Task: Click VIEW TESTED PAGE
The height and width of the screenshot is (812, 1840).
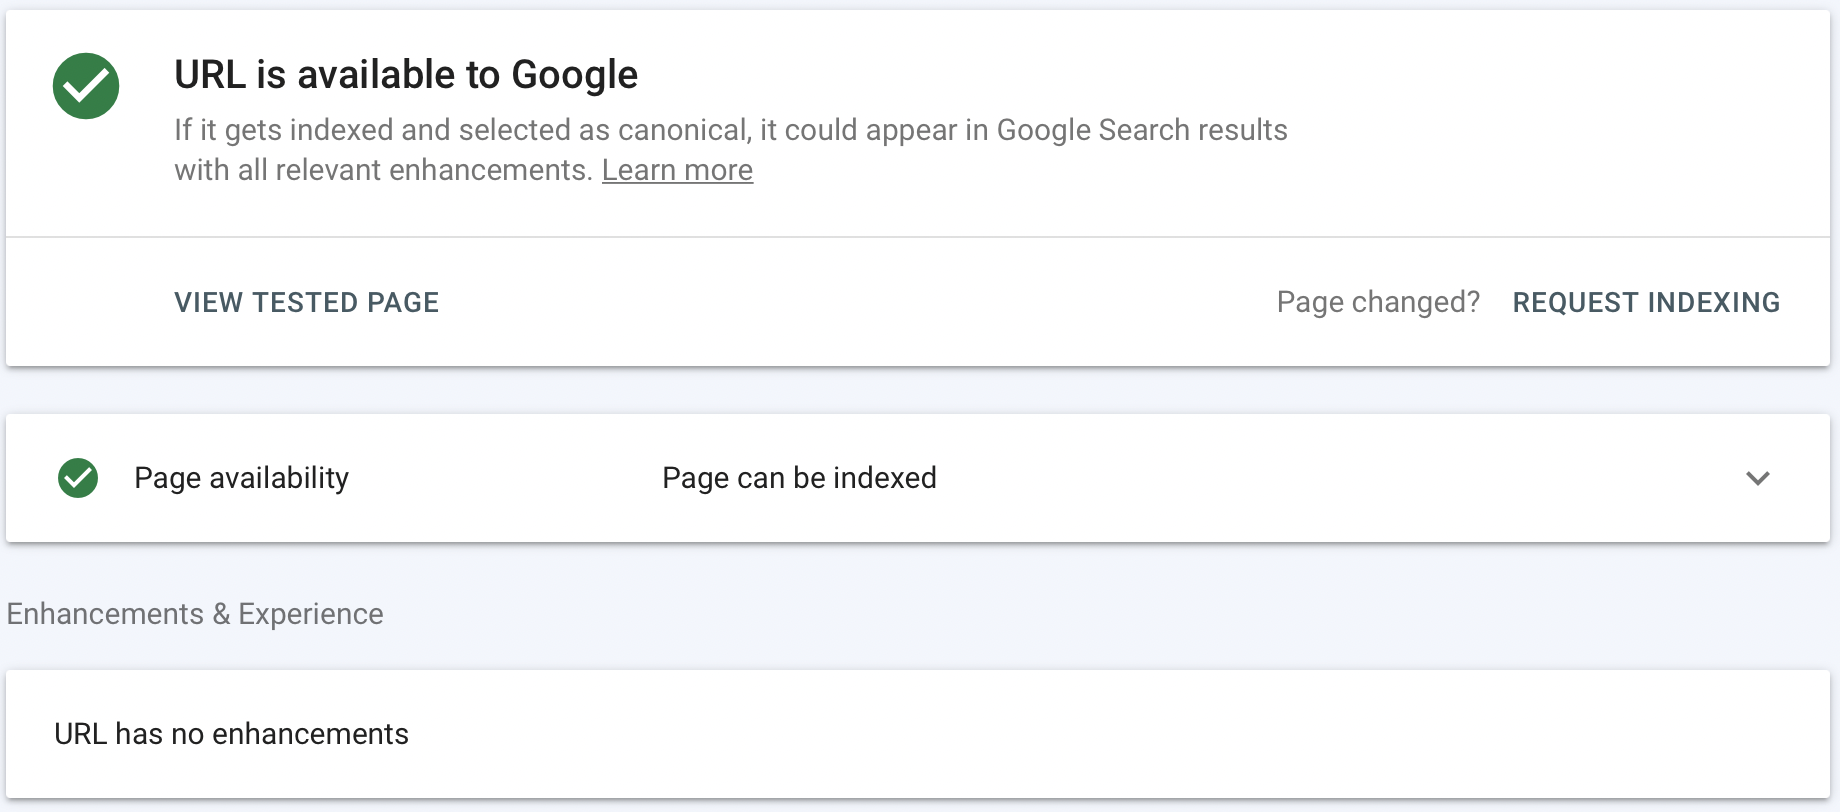Action: click(x=306, y=302)
